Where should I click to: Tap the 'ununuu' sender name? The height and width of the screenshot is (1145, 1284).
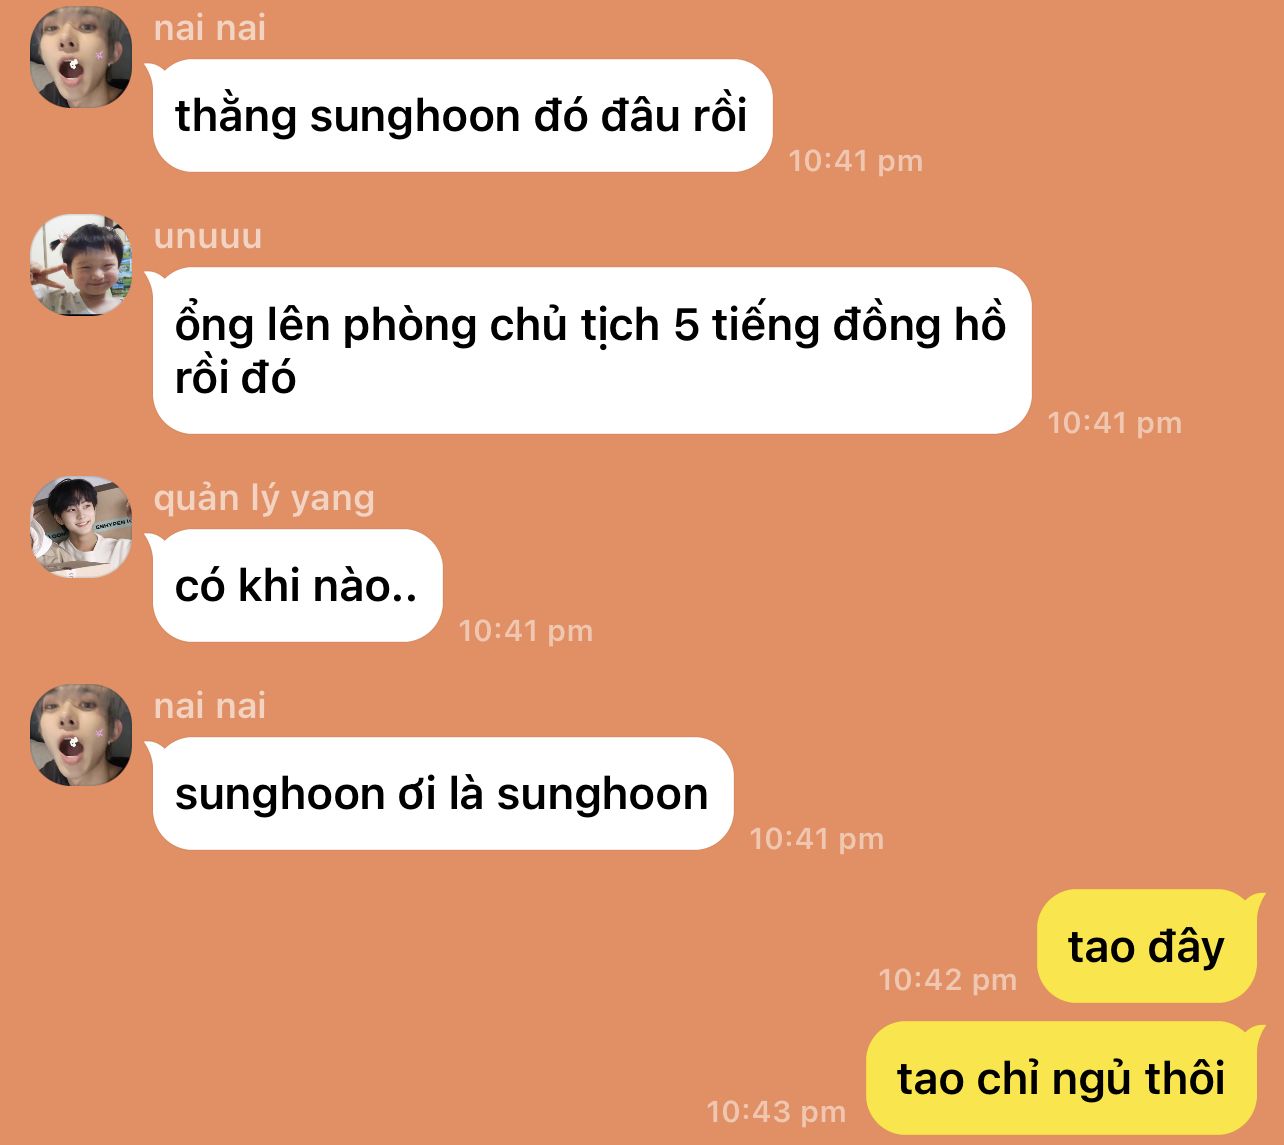pyautogui.click(x=208, y=237)
